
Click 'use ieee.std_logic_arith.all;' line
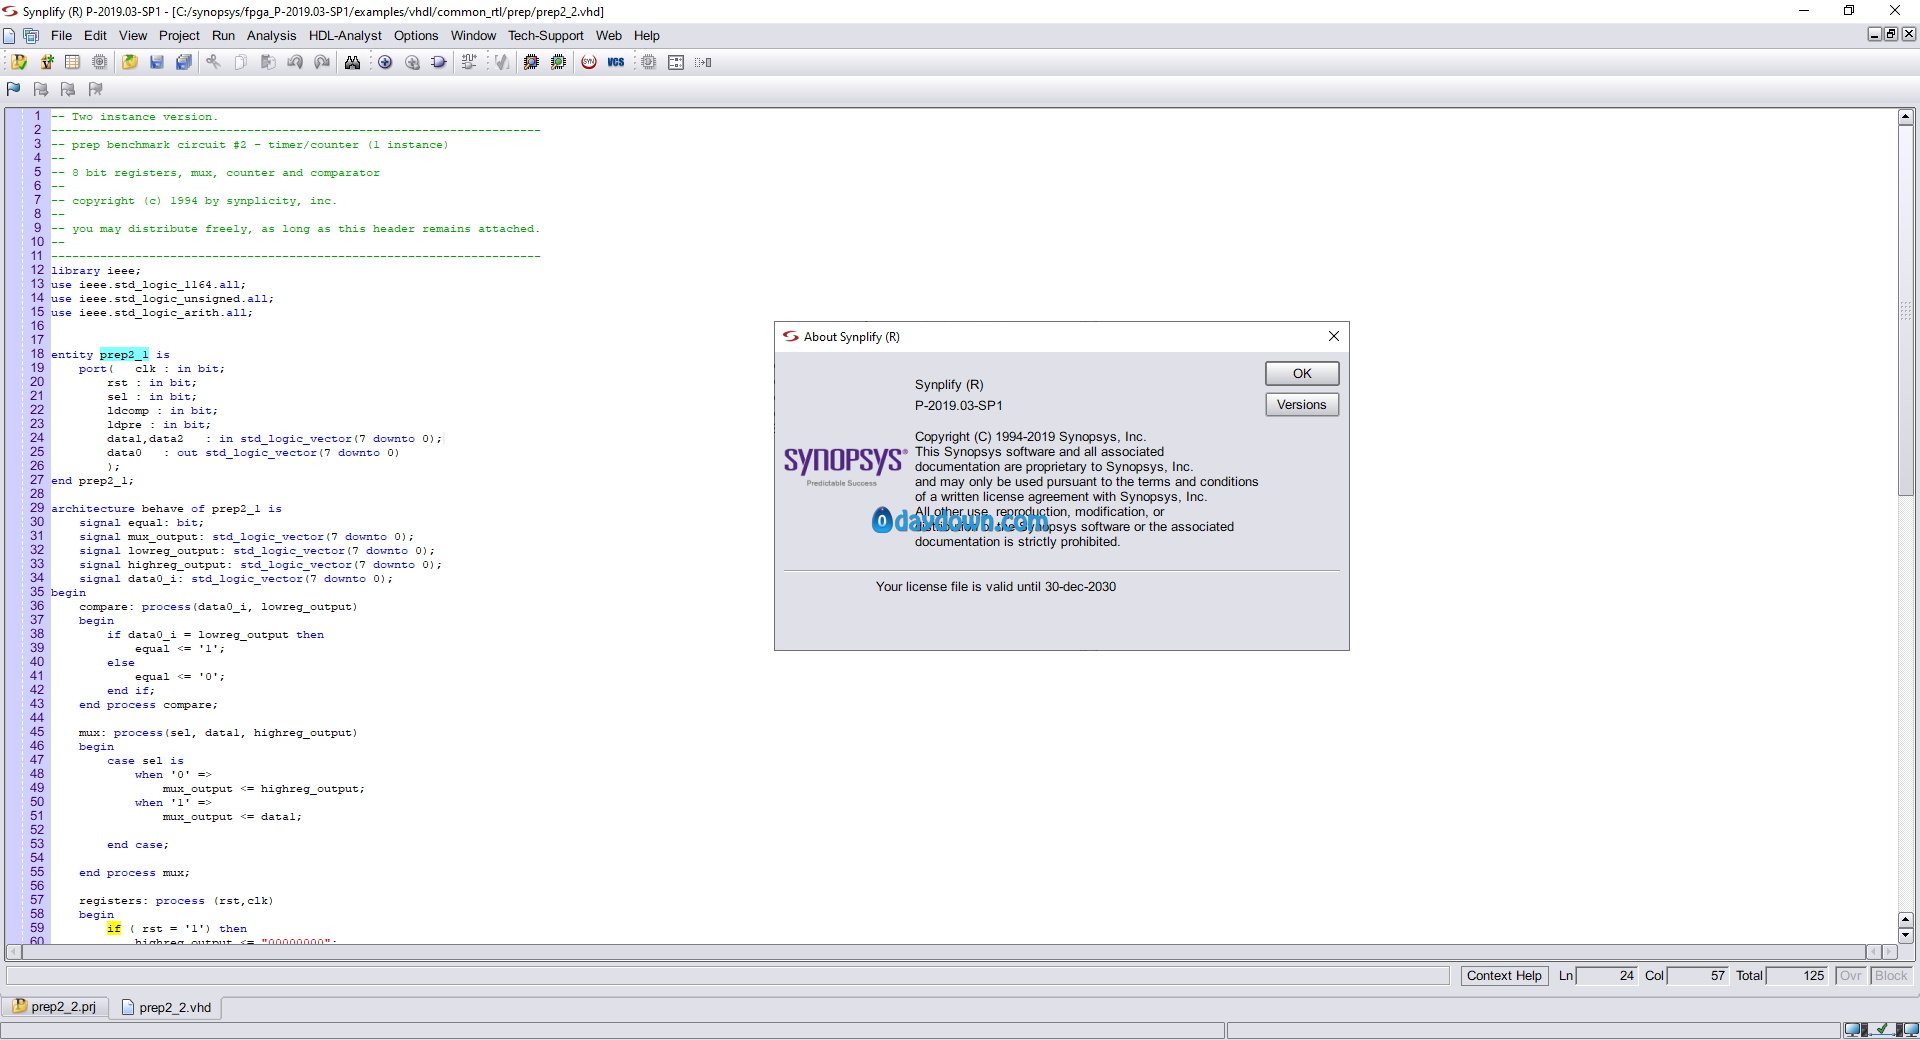[x=152, y=313]
